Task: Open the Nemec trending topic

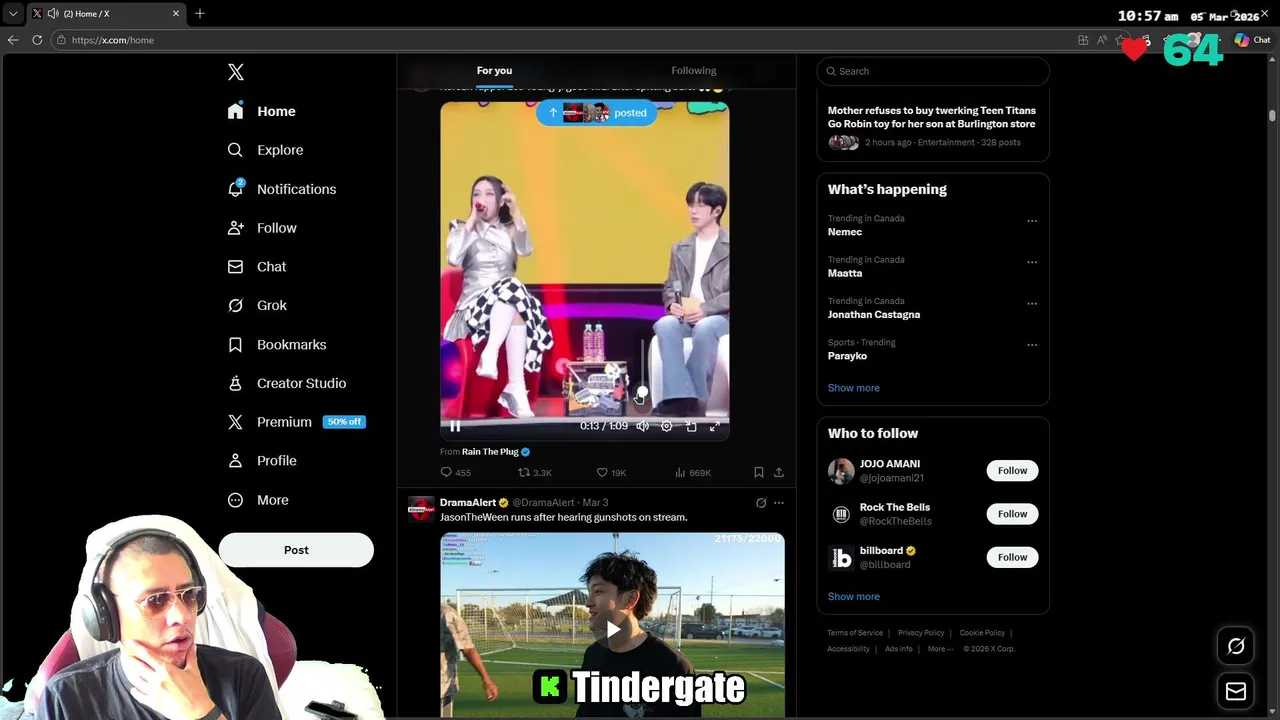Action: pos(845,232)
